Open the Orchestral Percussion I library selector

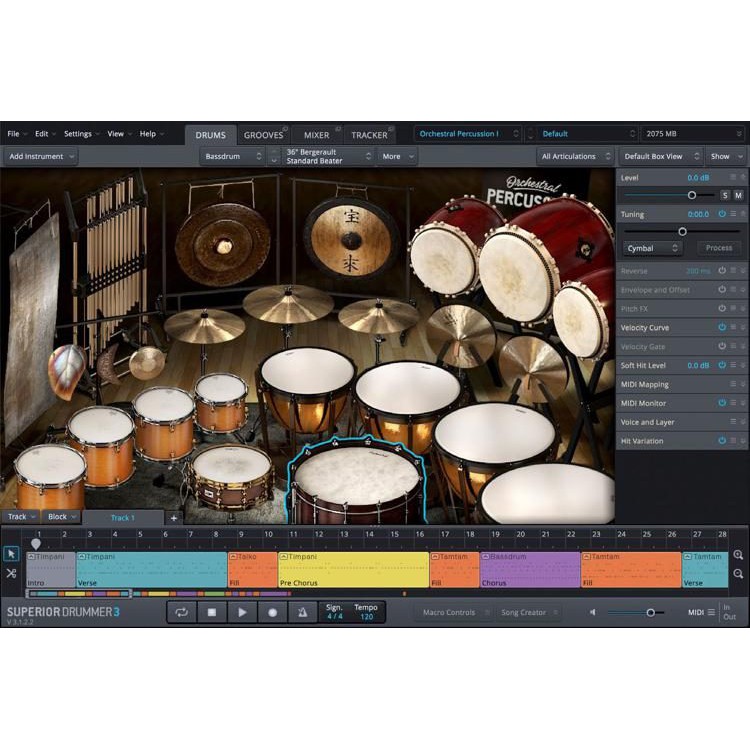[468, 134]
